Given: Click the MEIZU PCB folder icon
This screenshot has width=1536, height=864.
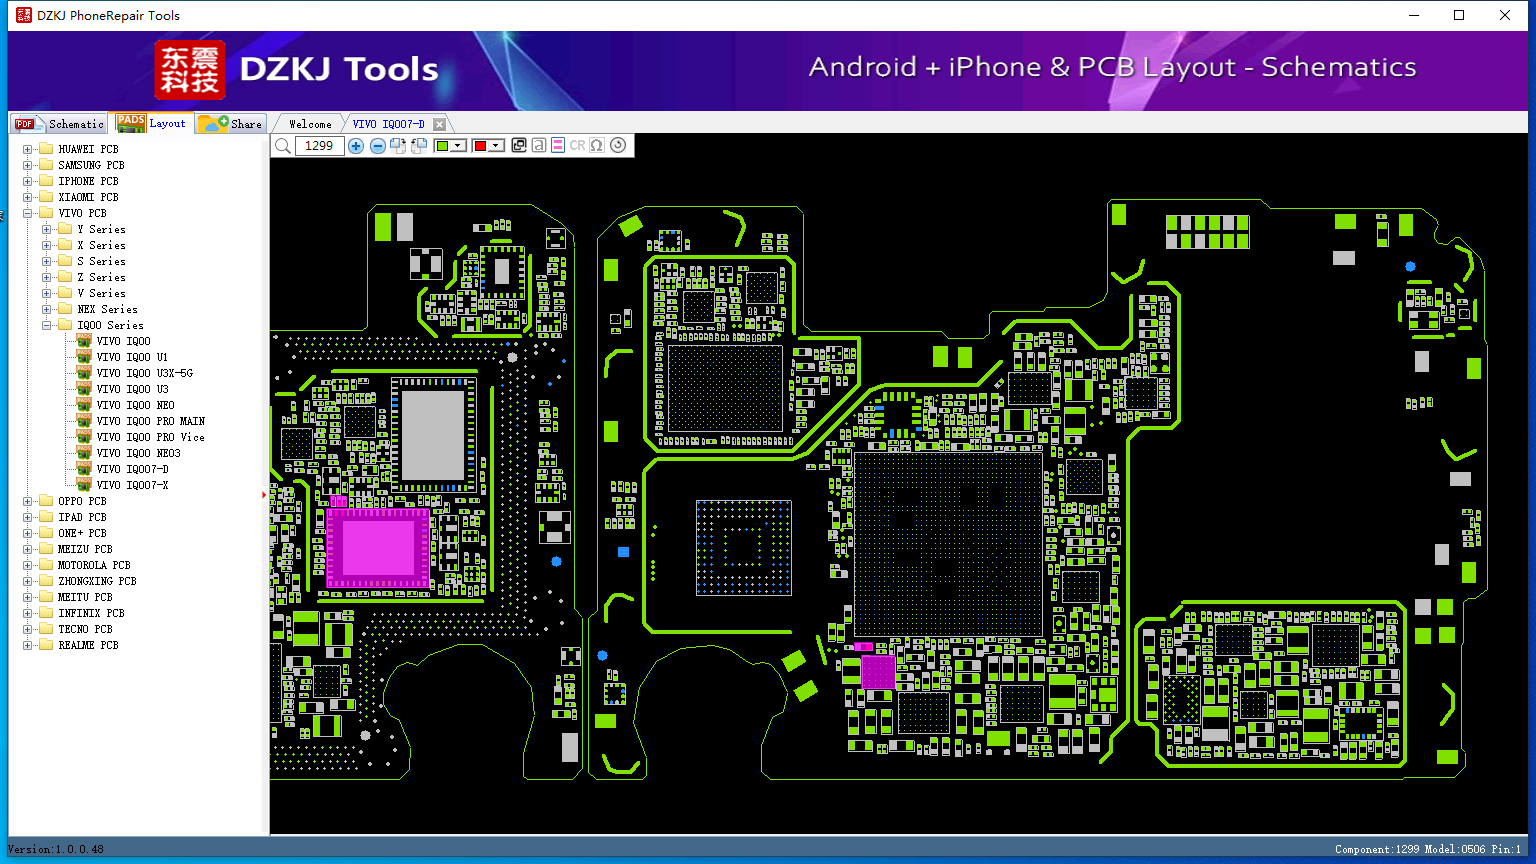Looking at the screenshot, I should [45, 549].
